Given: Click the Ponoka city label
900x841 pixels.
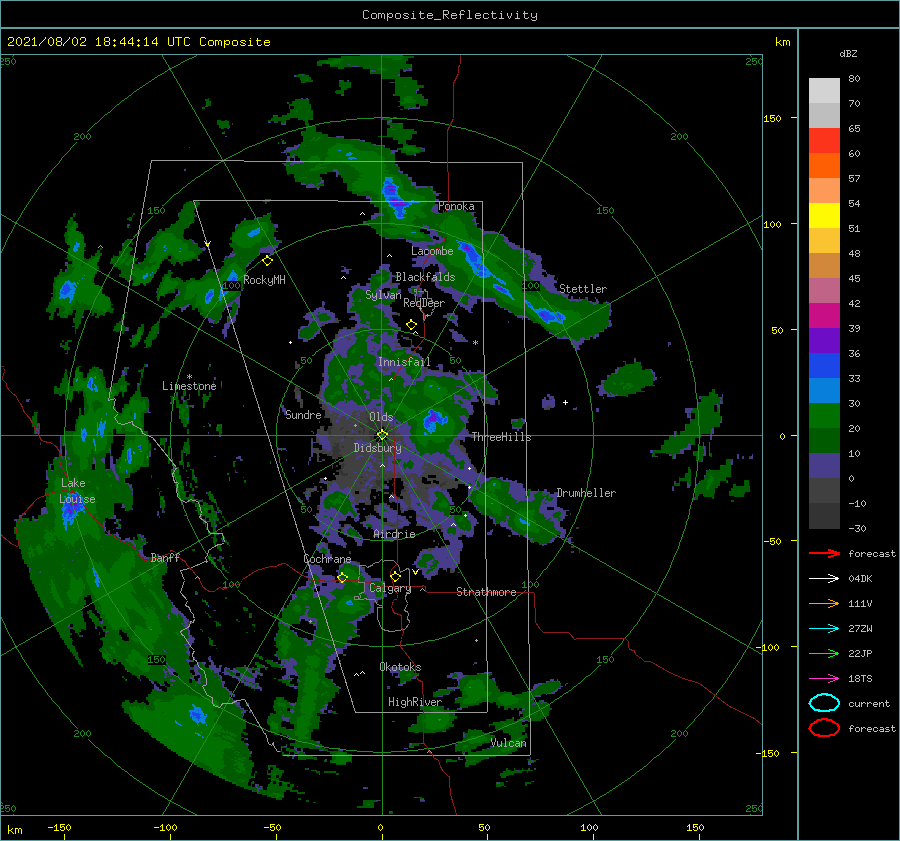Looking at the screenshot, I should click(x=456, y=206).
